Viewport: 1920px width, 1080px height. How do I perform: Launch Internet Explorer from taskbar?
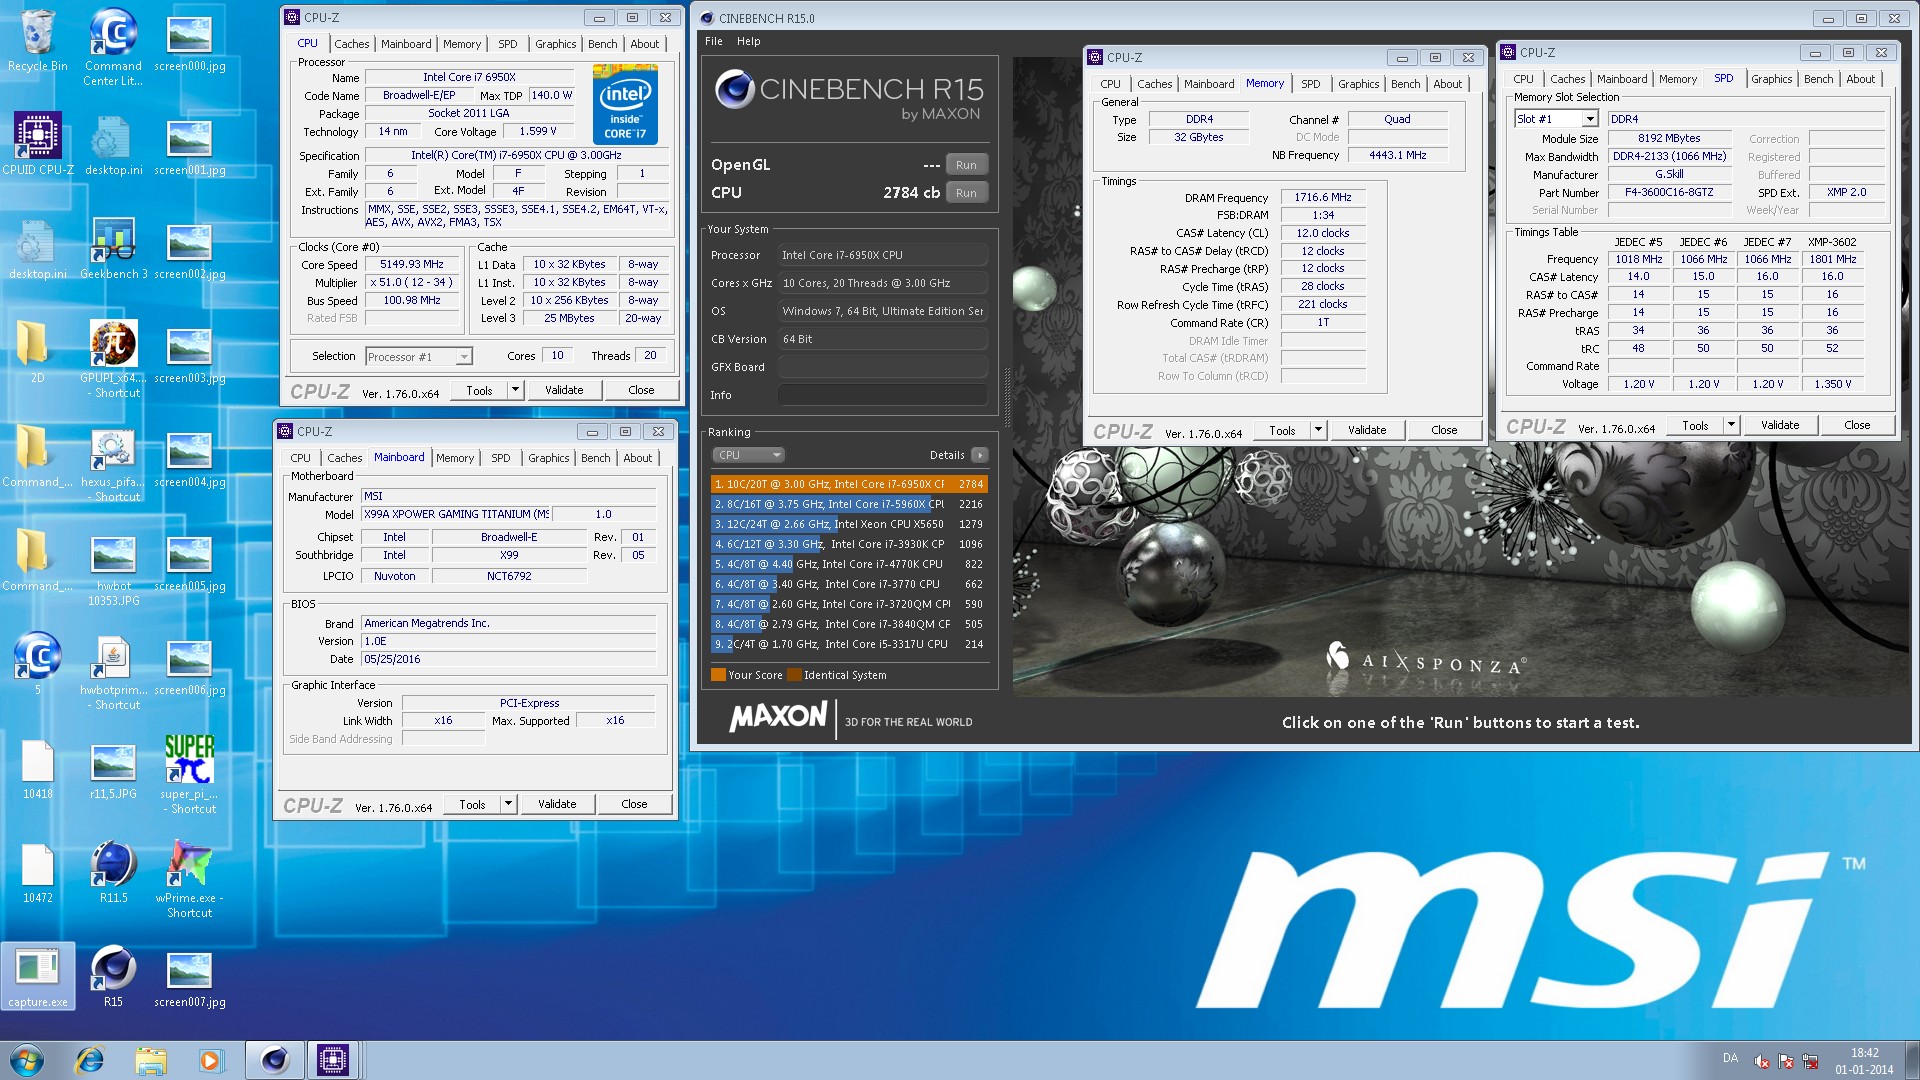(x=90, y=1060)
